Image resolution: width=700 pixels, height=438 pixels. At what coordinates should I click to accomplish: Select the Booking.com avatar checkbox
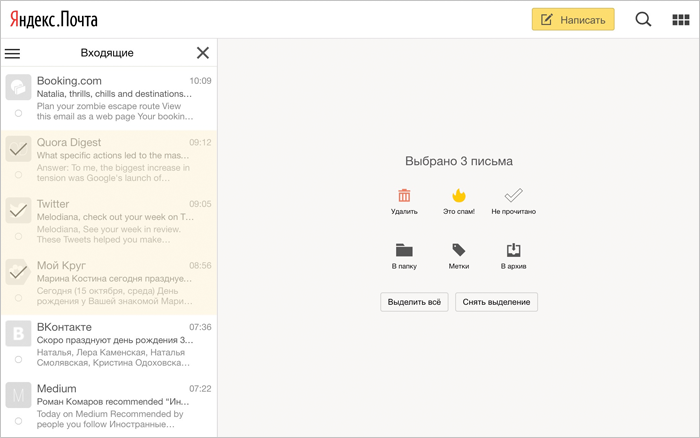18,87
